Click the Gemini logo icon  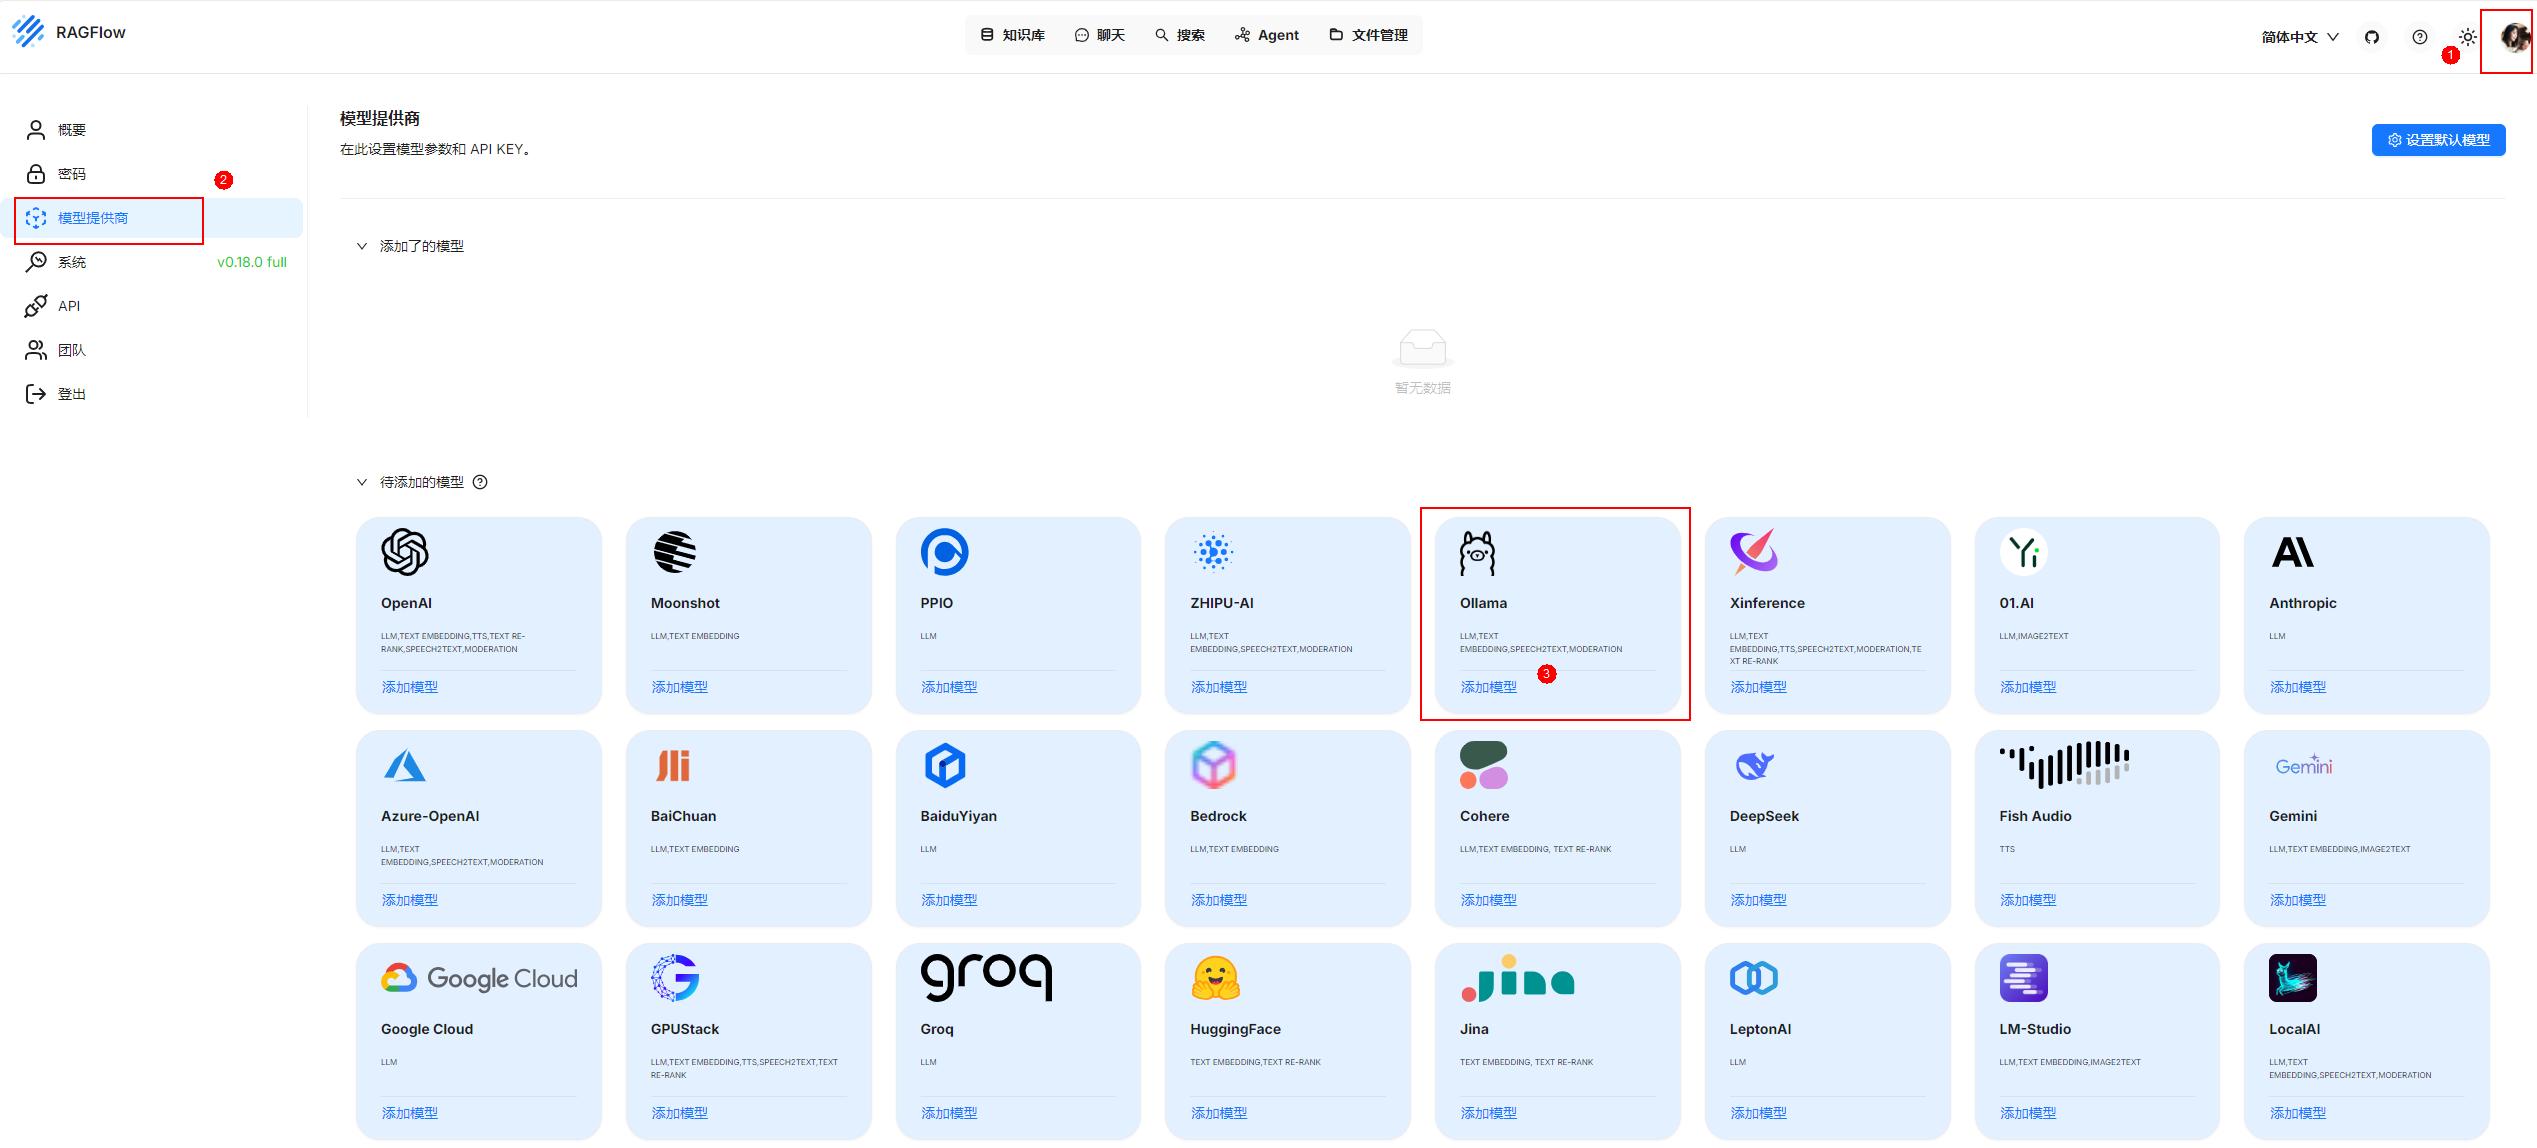click(x=2303, y=766)
